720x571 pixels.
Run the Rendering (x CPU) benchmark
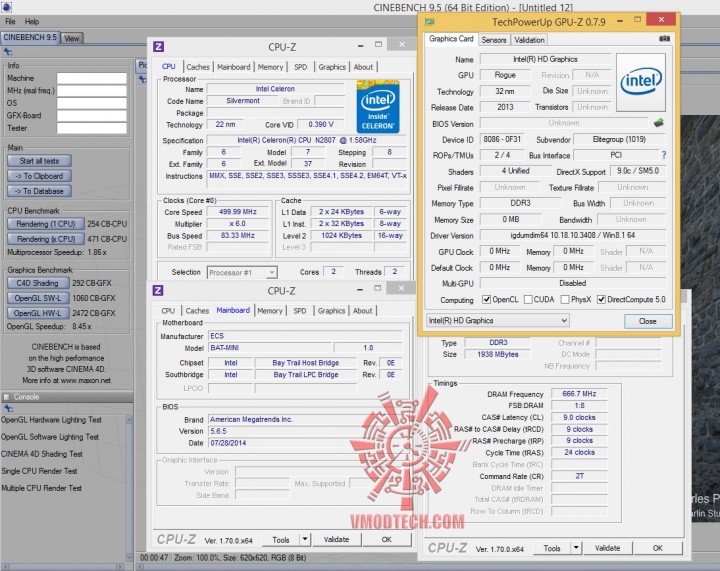(x=45, y=239)
